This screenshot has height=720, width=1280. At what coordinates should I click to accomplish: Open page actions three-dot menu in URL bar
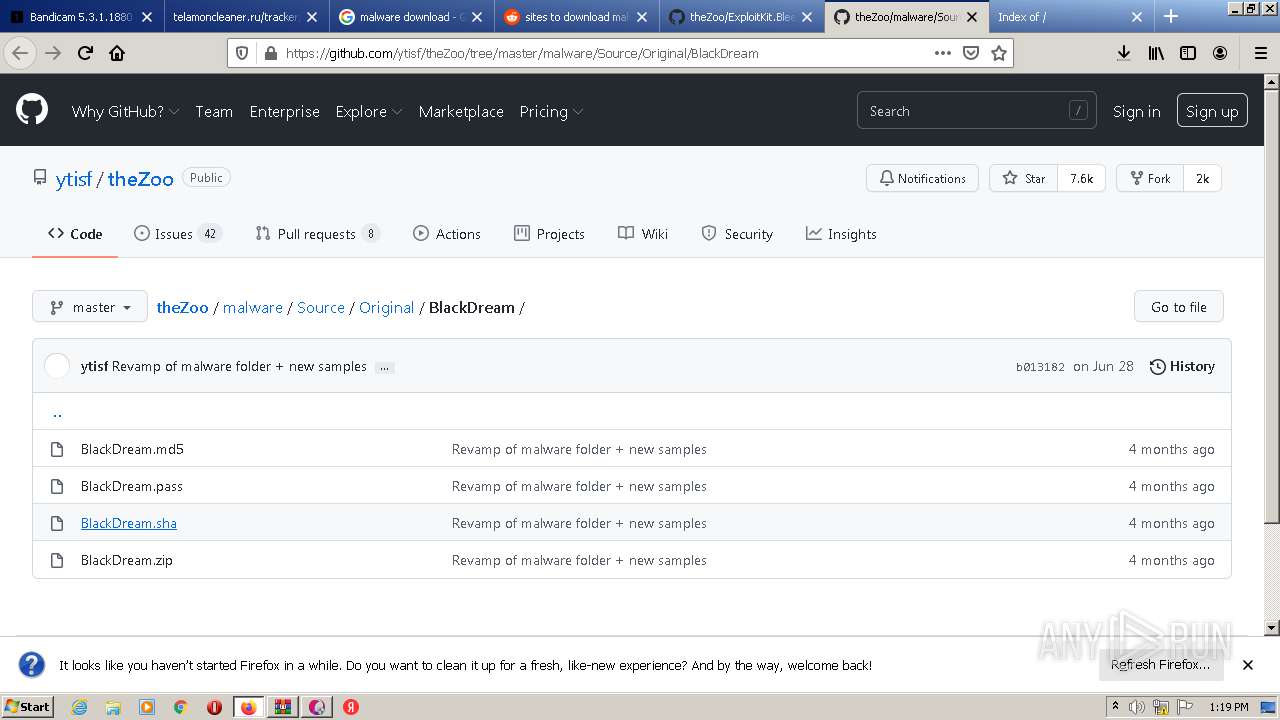pyautogui.click(x=942, y=53)
